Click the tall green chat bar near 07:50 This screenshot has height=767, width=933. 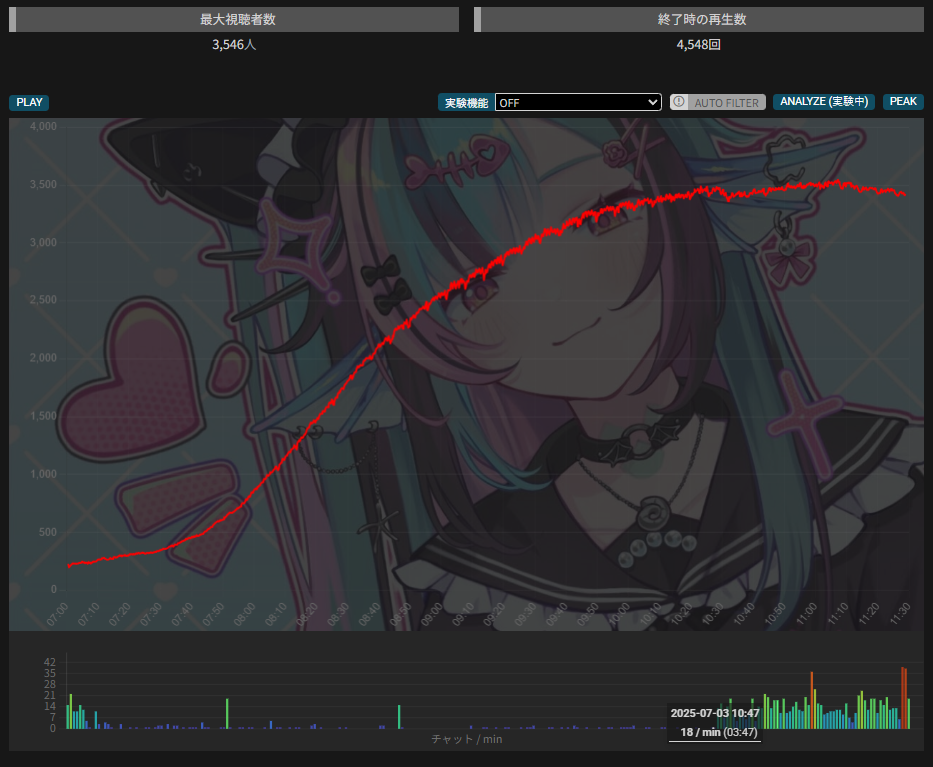[227, 713]
